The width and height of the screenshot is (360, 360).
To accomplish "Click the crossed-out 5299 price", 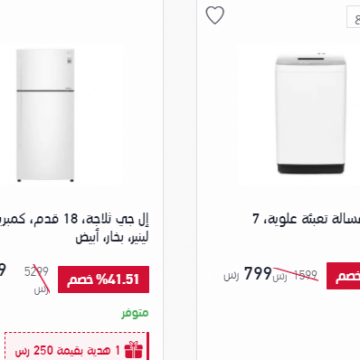I will tap(36, 272).
